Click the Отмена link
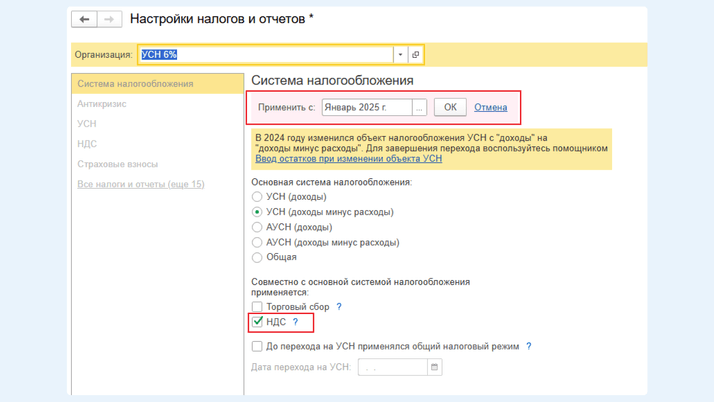Screen dimensions: 714x402 (490, 107)
